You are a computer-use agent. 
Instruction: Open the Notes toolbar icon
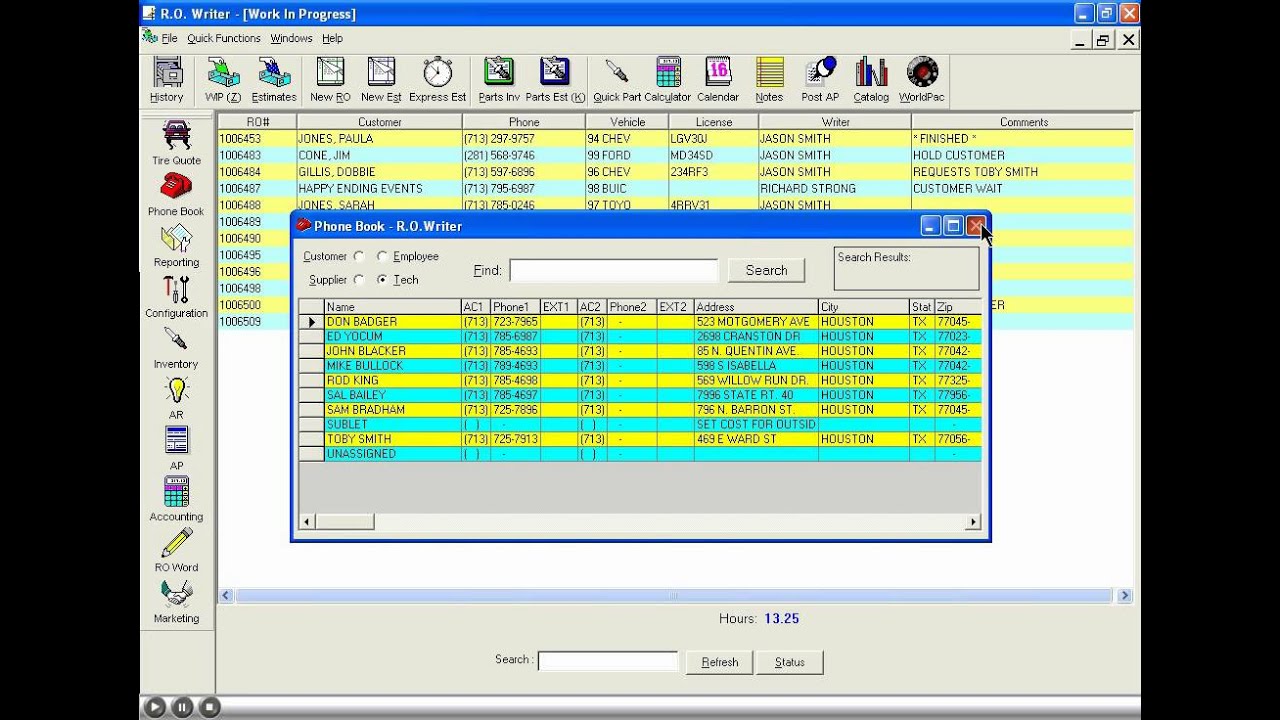(769, 80)
